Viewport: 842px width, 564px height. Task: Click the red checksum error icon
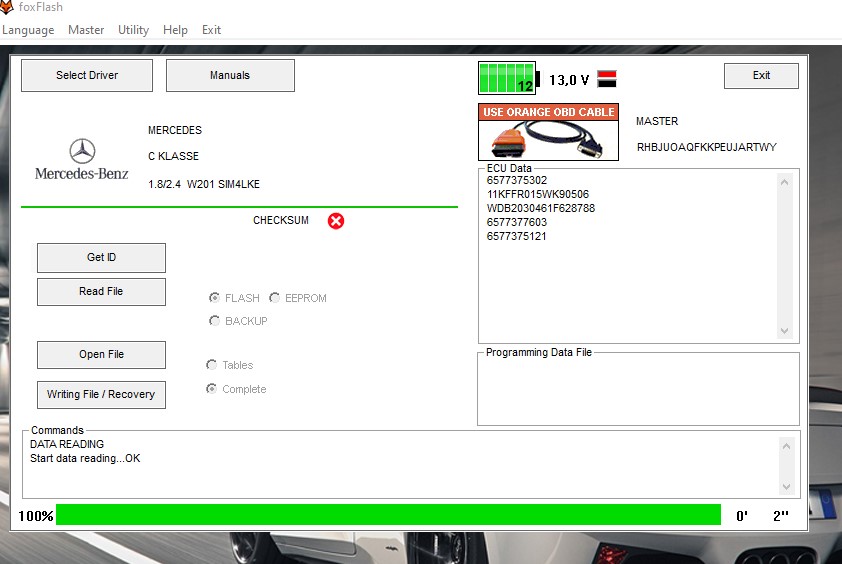point(336,221)
